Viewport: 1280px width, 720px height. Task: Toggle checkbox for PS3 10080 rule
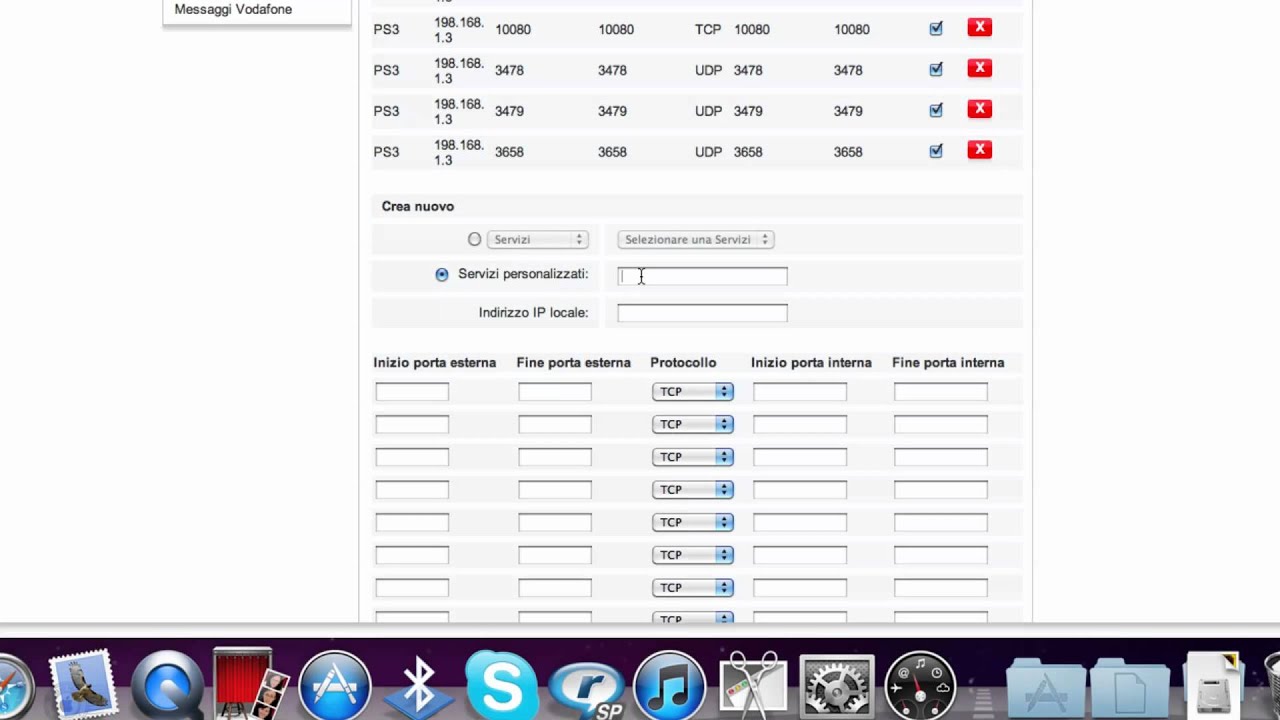click(936, 29)
